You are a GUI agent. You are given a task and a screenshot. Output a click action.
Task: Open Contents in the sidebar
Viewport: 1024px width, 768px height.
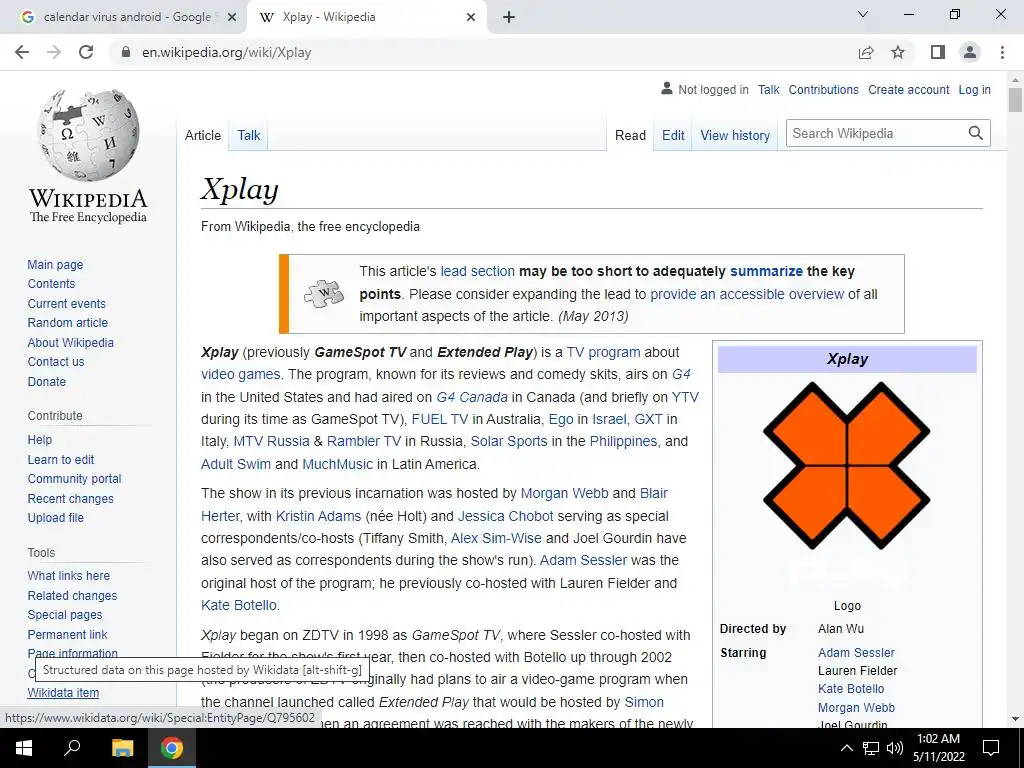pos(51,283)
